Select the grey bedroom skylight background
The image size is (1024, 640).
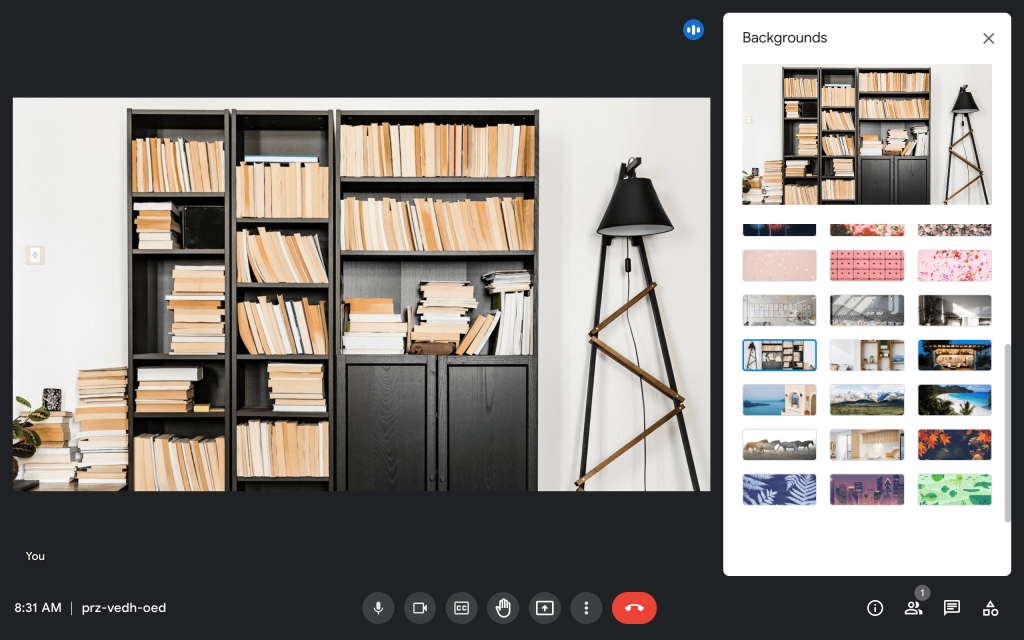point(867,310)
